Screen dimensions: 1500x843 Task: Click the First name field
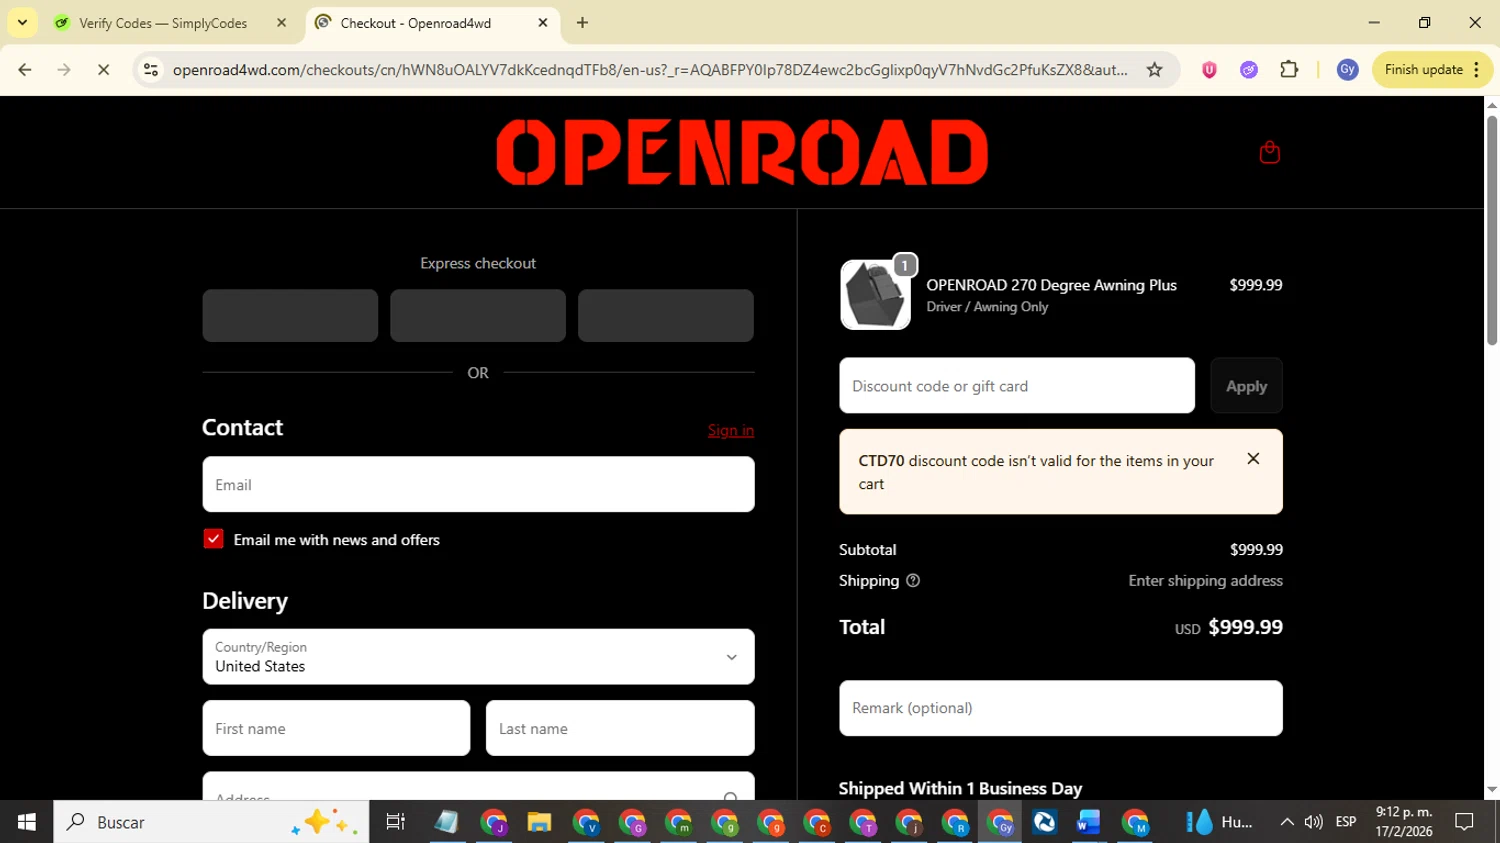[336, 728]
